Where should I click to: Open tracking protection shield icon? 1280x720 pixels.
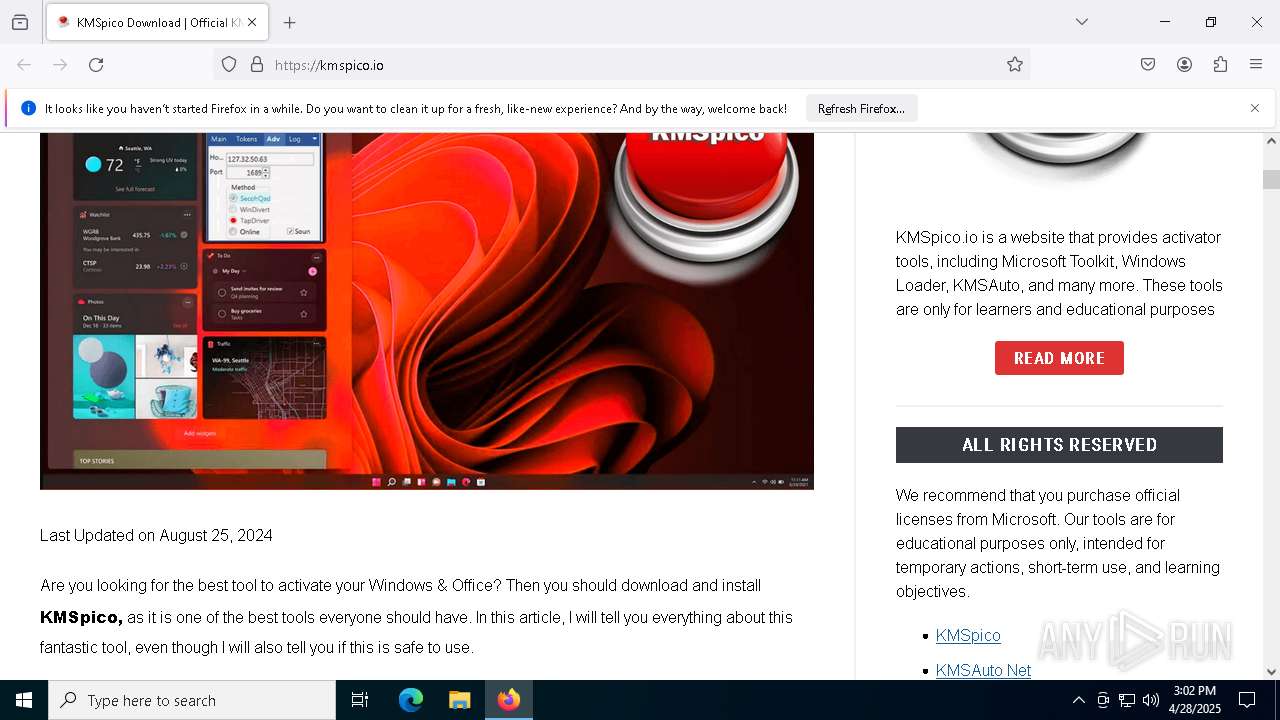click(x=229, y=65)
